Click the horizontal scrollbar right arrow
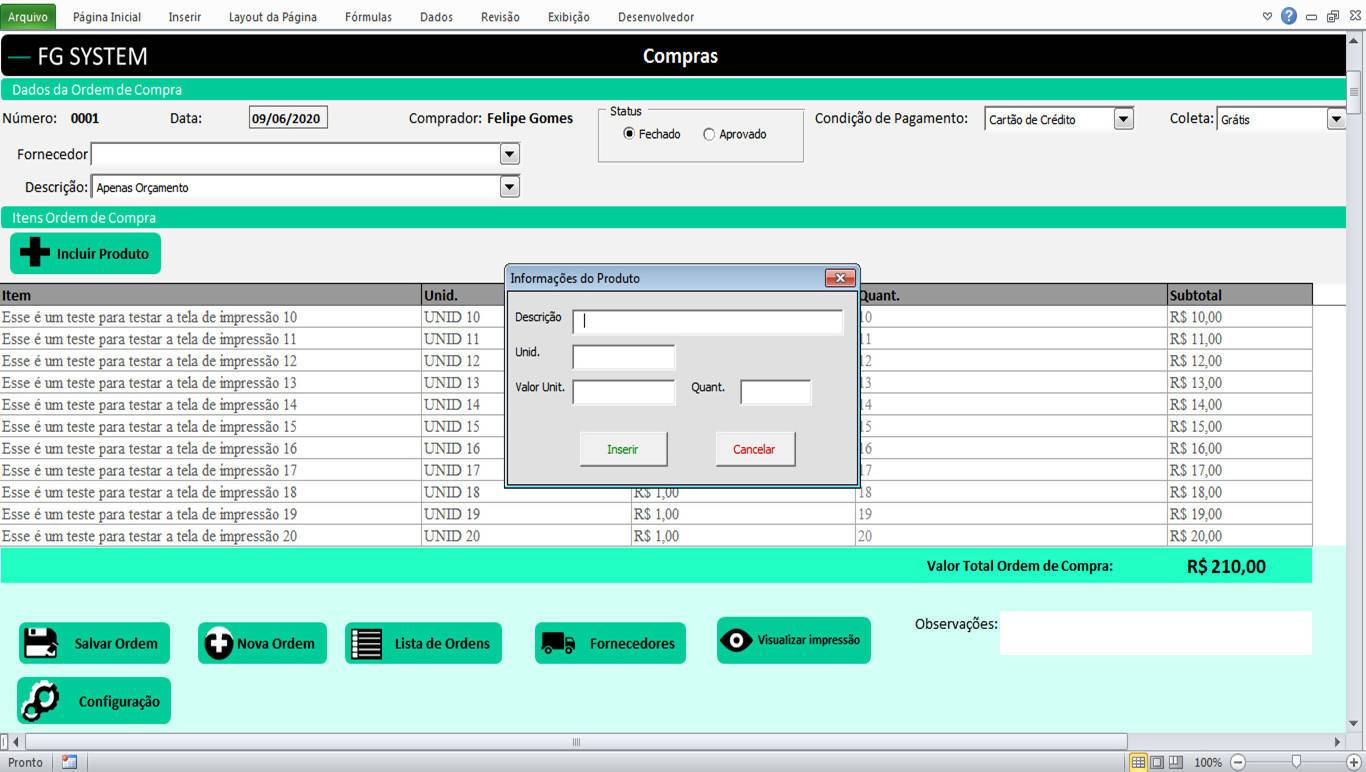Screen dimensions: 1366x772 pyautogui.click(x=1338, y=742)
